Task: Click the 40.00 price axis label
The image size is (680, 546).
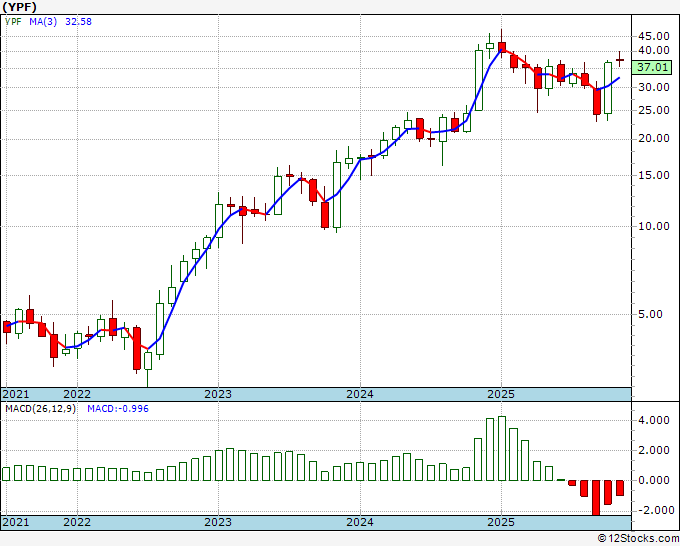Action: [654, 51]
